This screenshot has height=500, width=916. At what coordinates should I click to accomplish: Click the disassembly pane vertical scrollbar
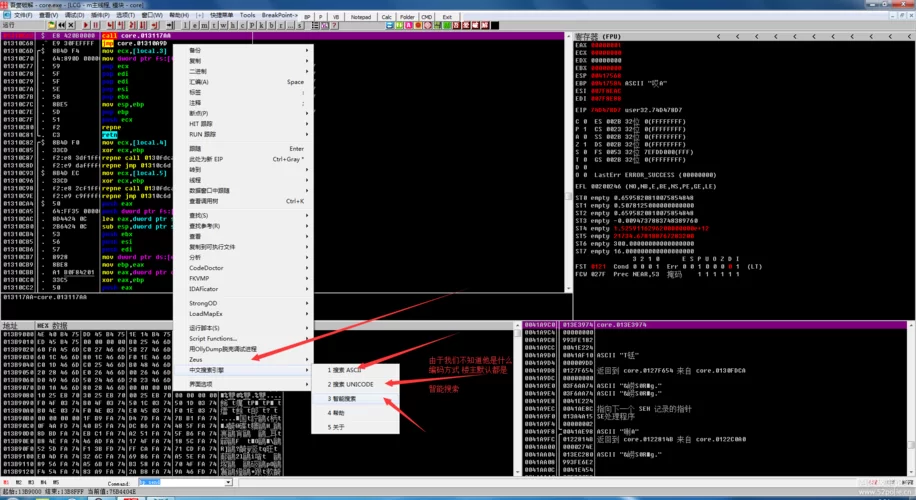tap(568, 162)
